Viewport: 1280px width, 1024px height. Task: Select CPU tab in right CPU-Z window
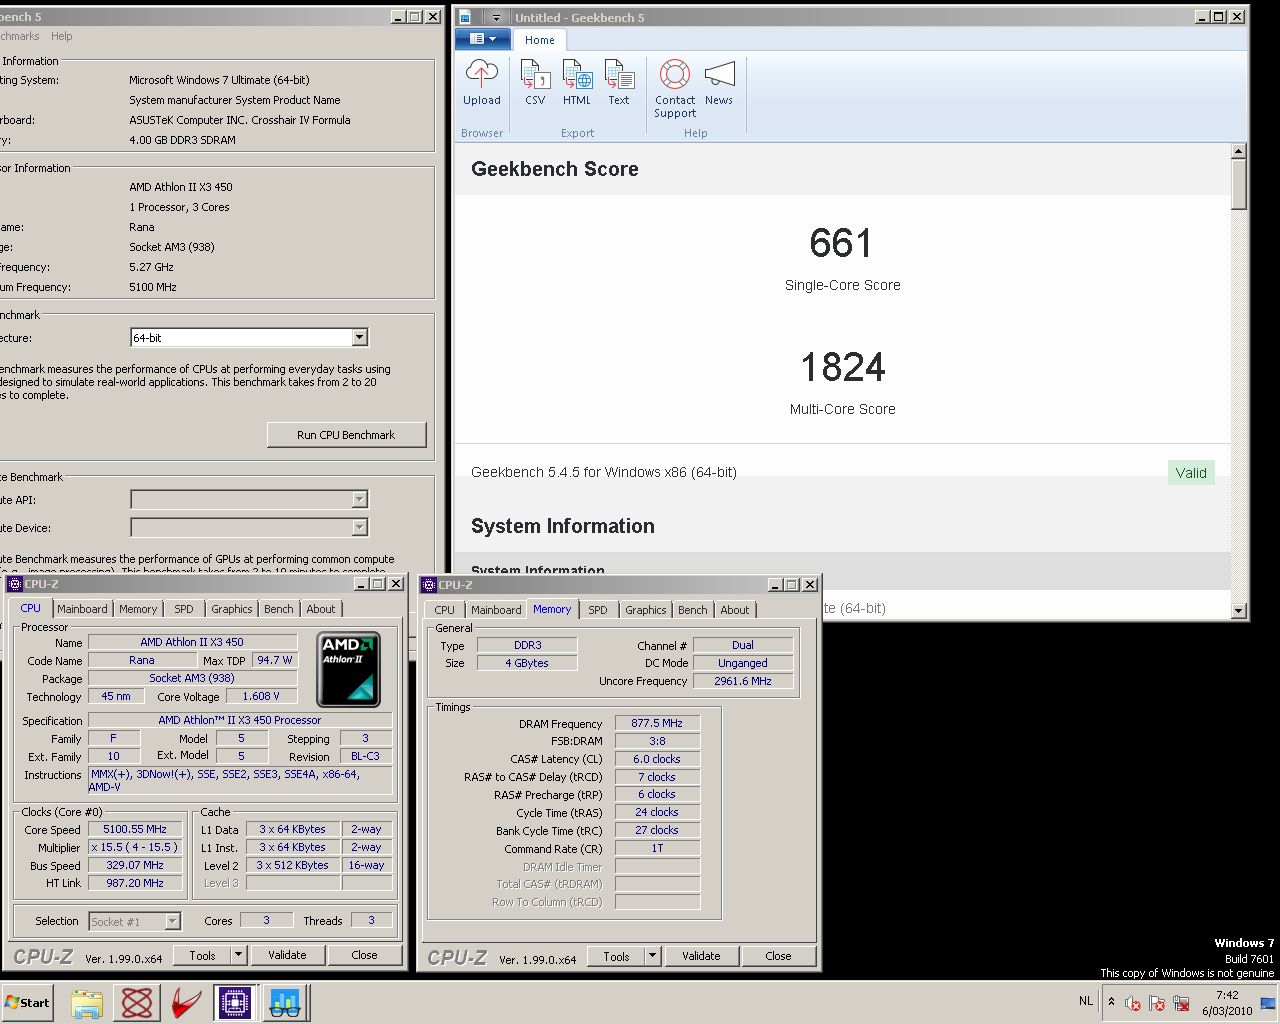pyautogui.click(x=445, y=610)
